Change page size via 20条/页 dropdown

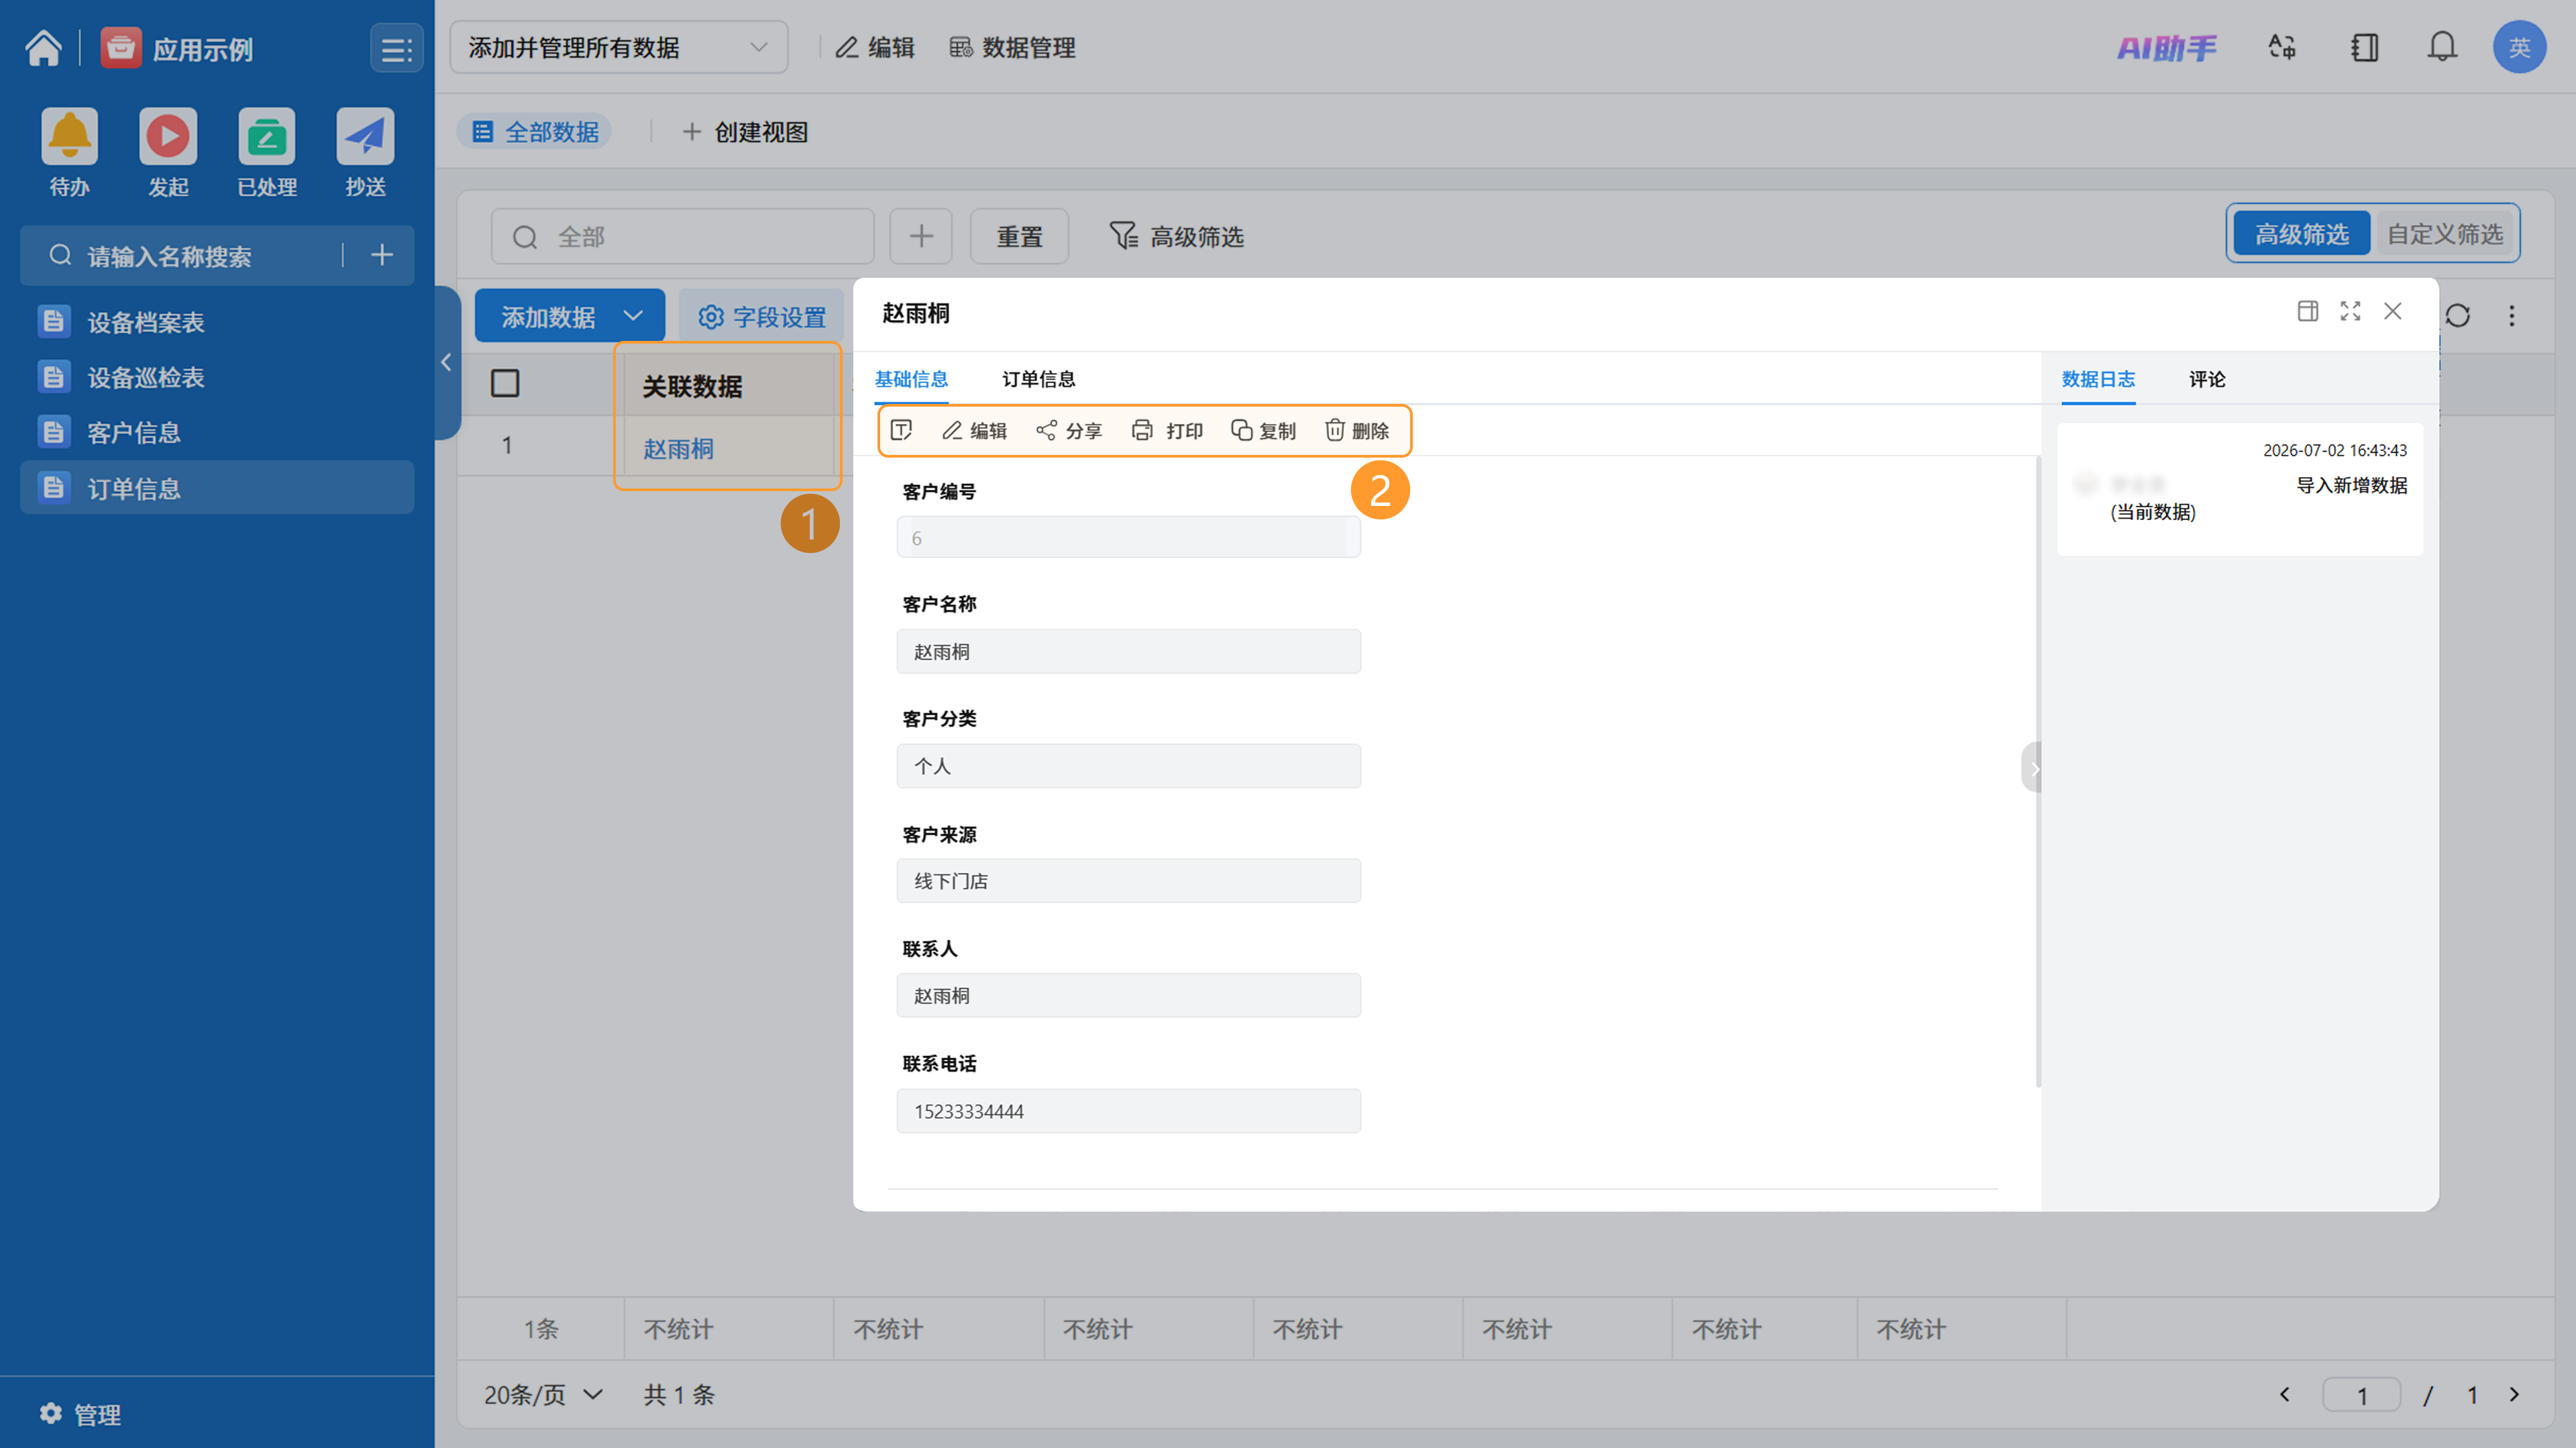pyautogui.click(x=543, y=1394)
